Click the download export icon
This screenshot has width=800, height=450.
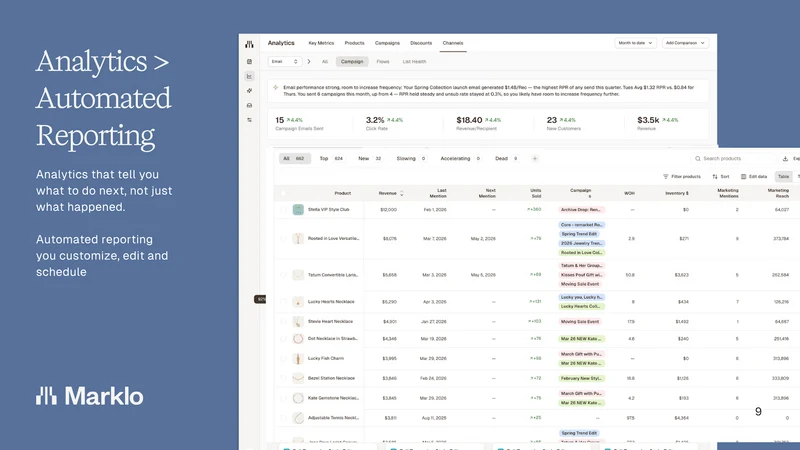tap(785, 159)
